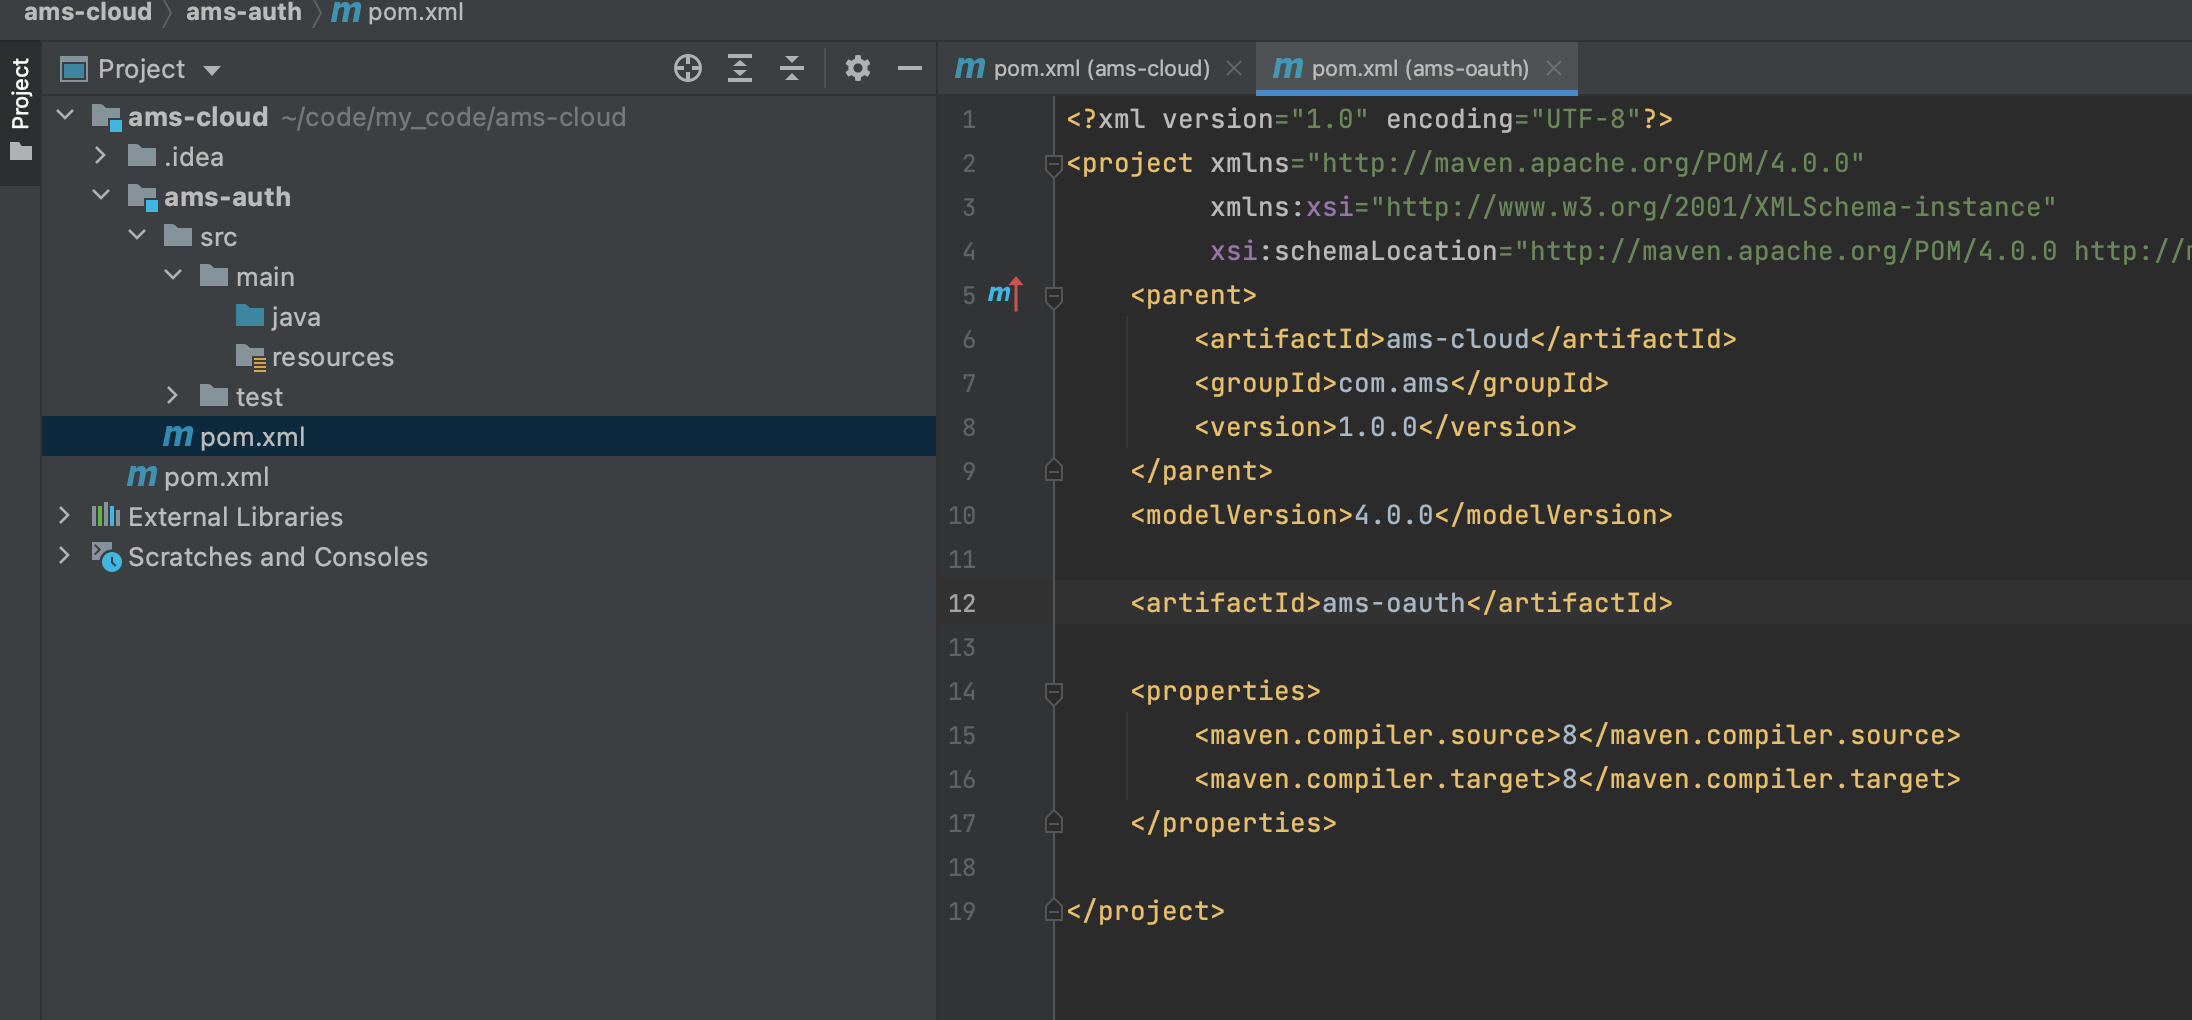Click fold end marker at </properties> line 17
The width and height of the screenshot is (2192, 1020).
click(x=1053, y=822)
